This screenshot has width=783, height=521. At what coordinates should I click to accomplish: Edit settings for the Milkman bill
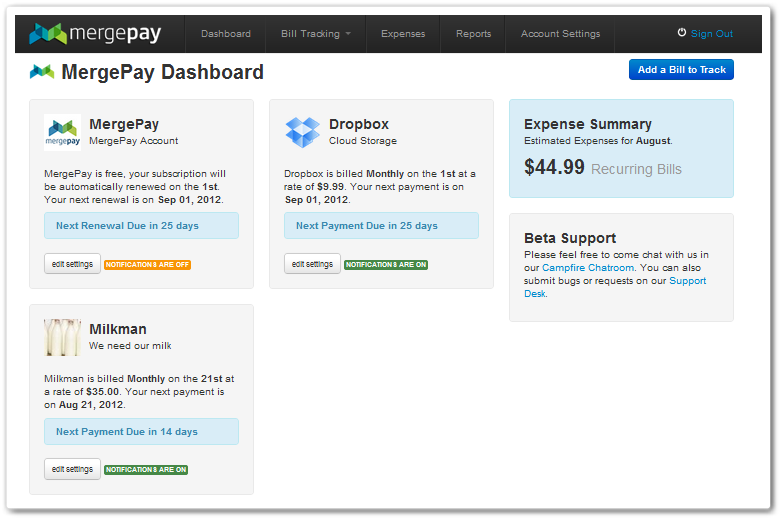tap(72, 469)
